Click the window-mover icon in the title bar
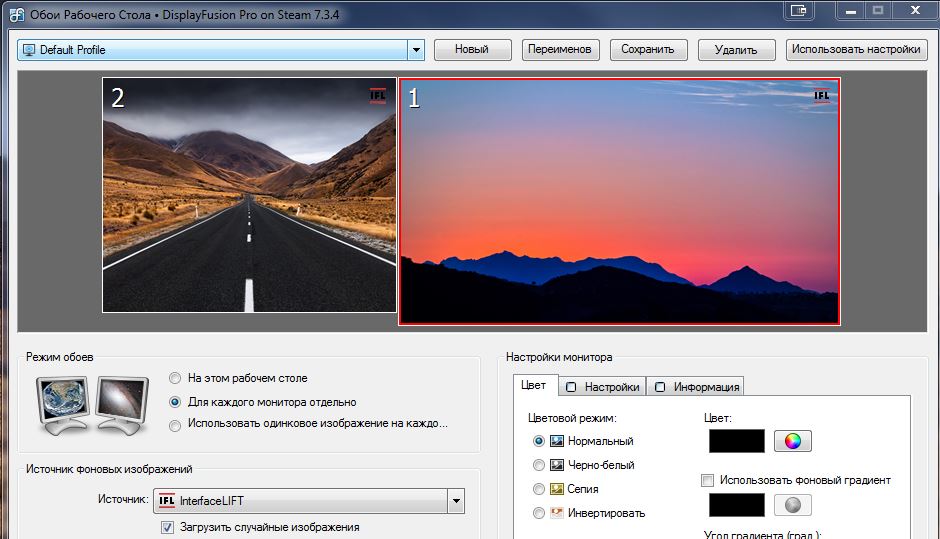940x539 pixels. (x=799, y=10)
